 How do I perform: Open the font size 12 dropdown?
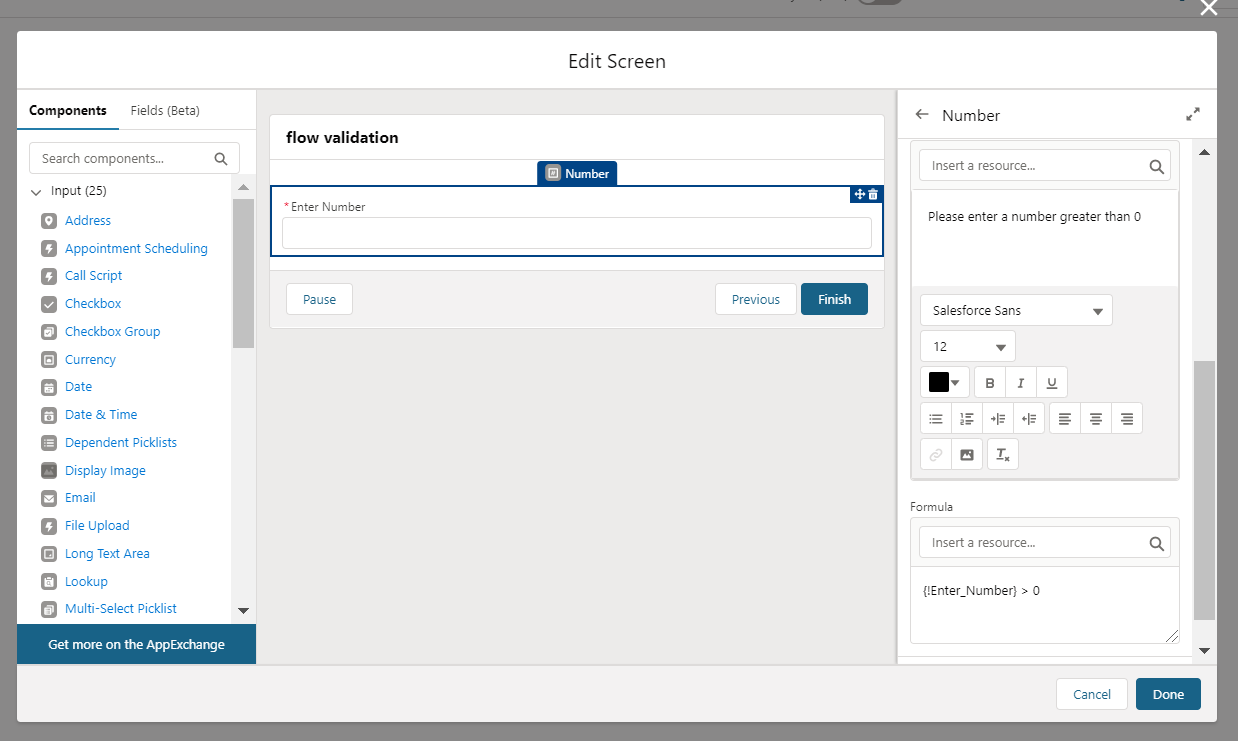[x=967, y=345]
